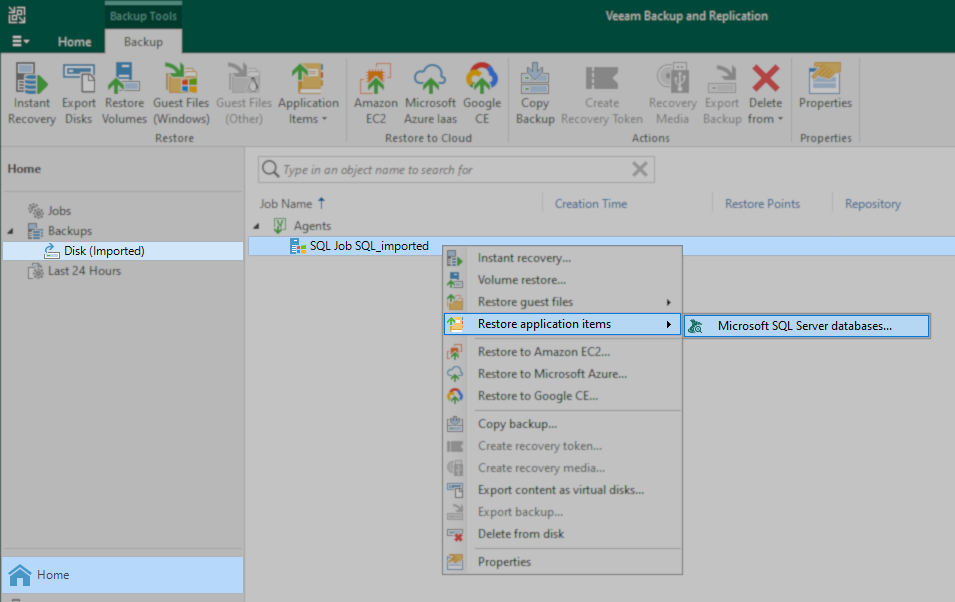This screenshot has height=602, width=955.
Task: Open Guest Files (Windows) restore
Action: (181, 94)
